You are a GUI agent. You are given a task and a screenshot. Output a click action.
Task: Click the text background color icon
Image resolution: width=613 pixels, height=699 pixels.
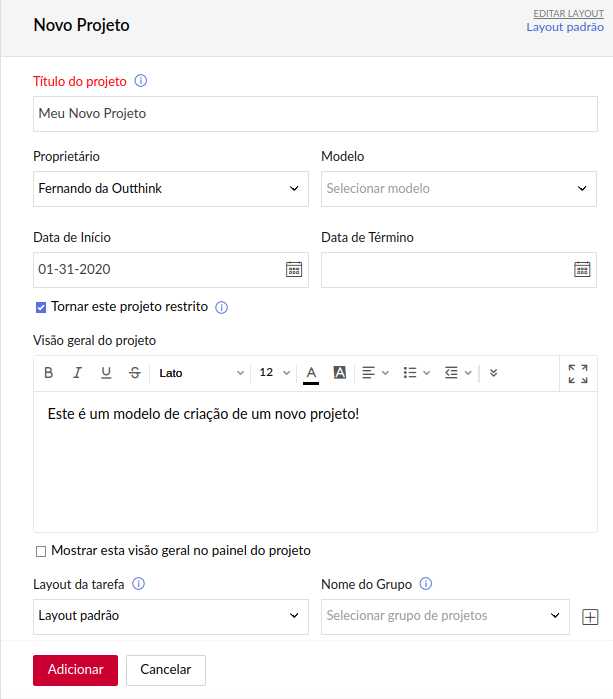[x=340, y=372]
